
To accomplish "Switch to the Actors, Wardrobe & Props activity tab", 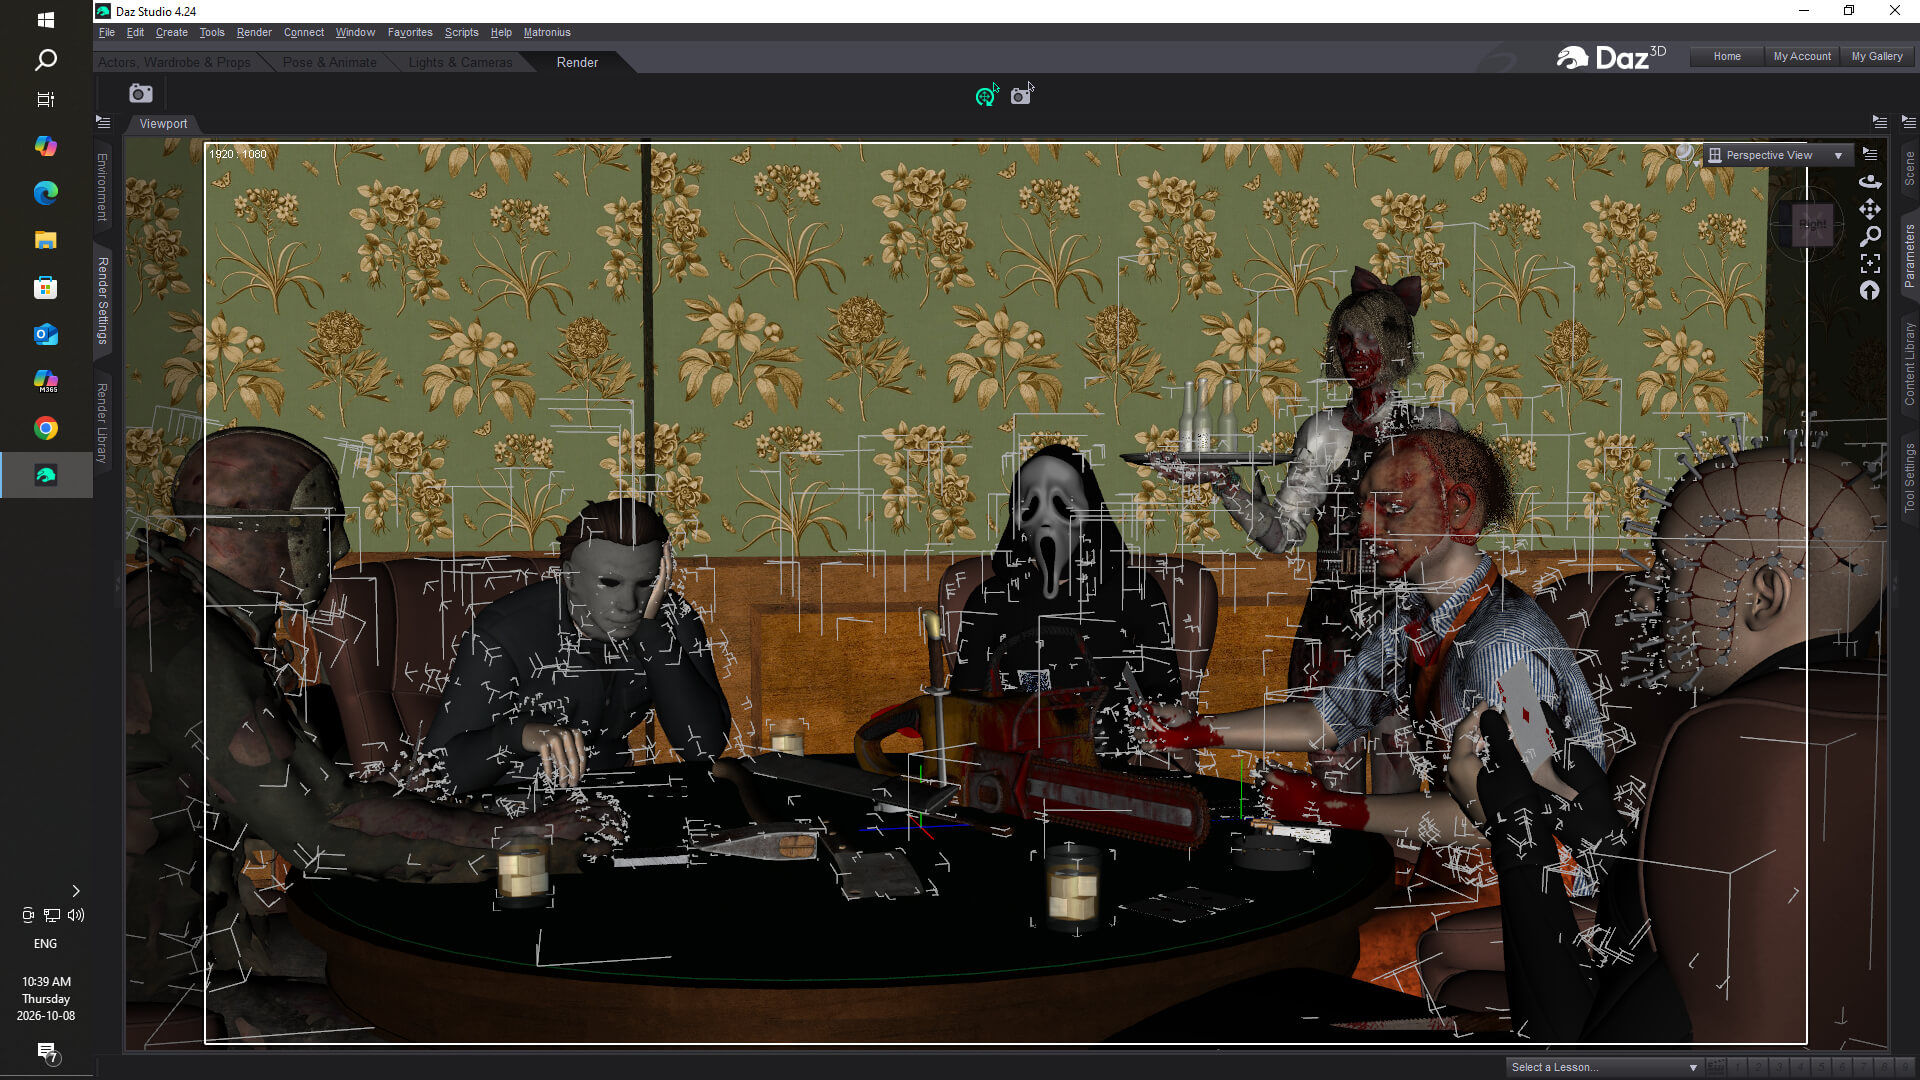I will click(175, 62).
